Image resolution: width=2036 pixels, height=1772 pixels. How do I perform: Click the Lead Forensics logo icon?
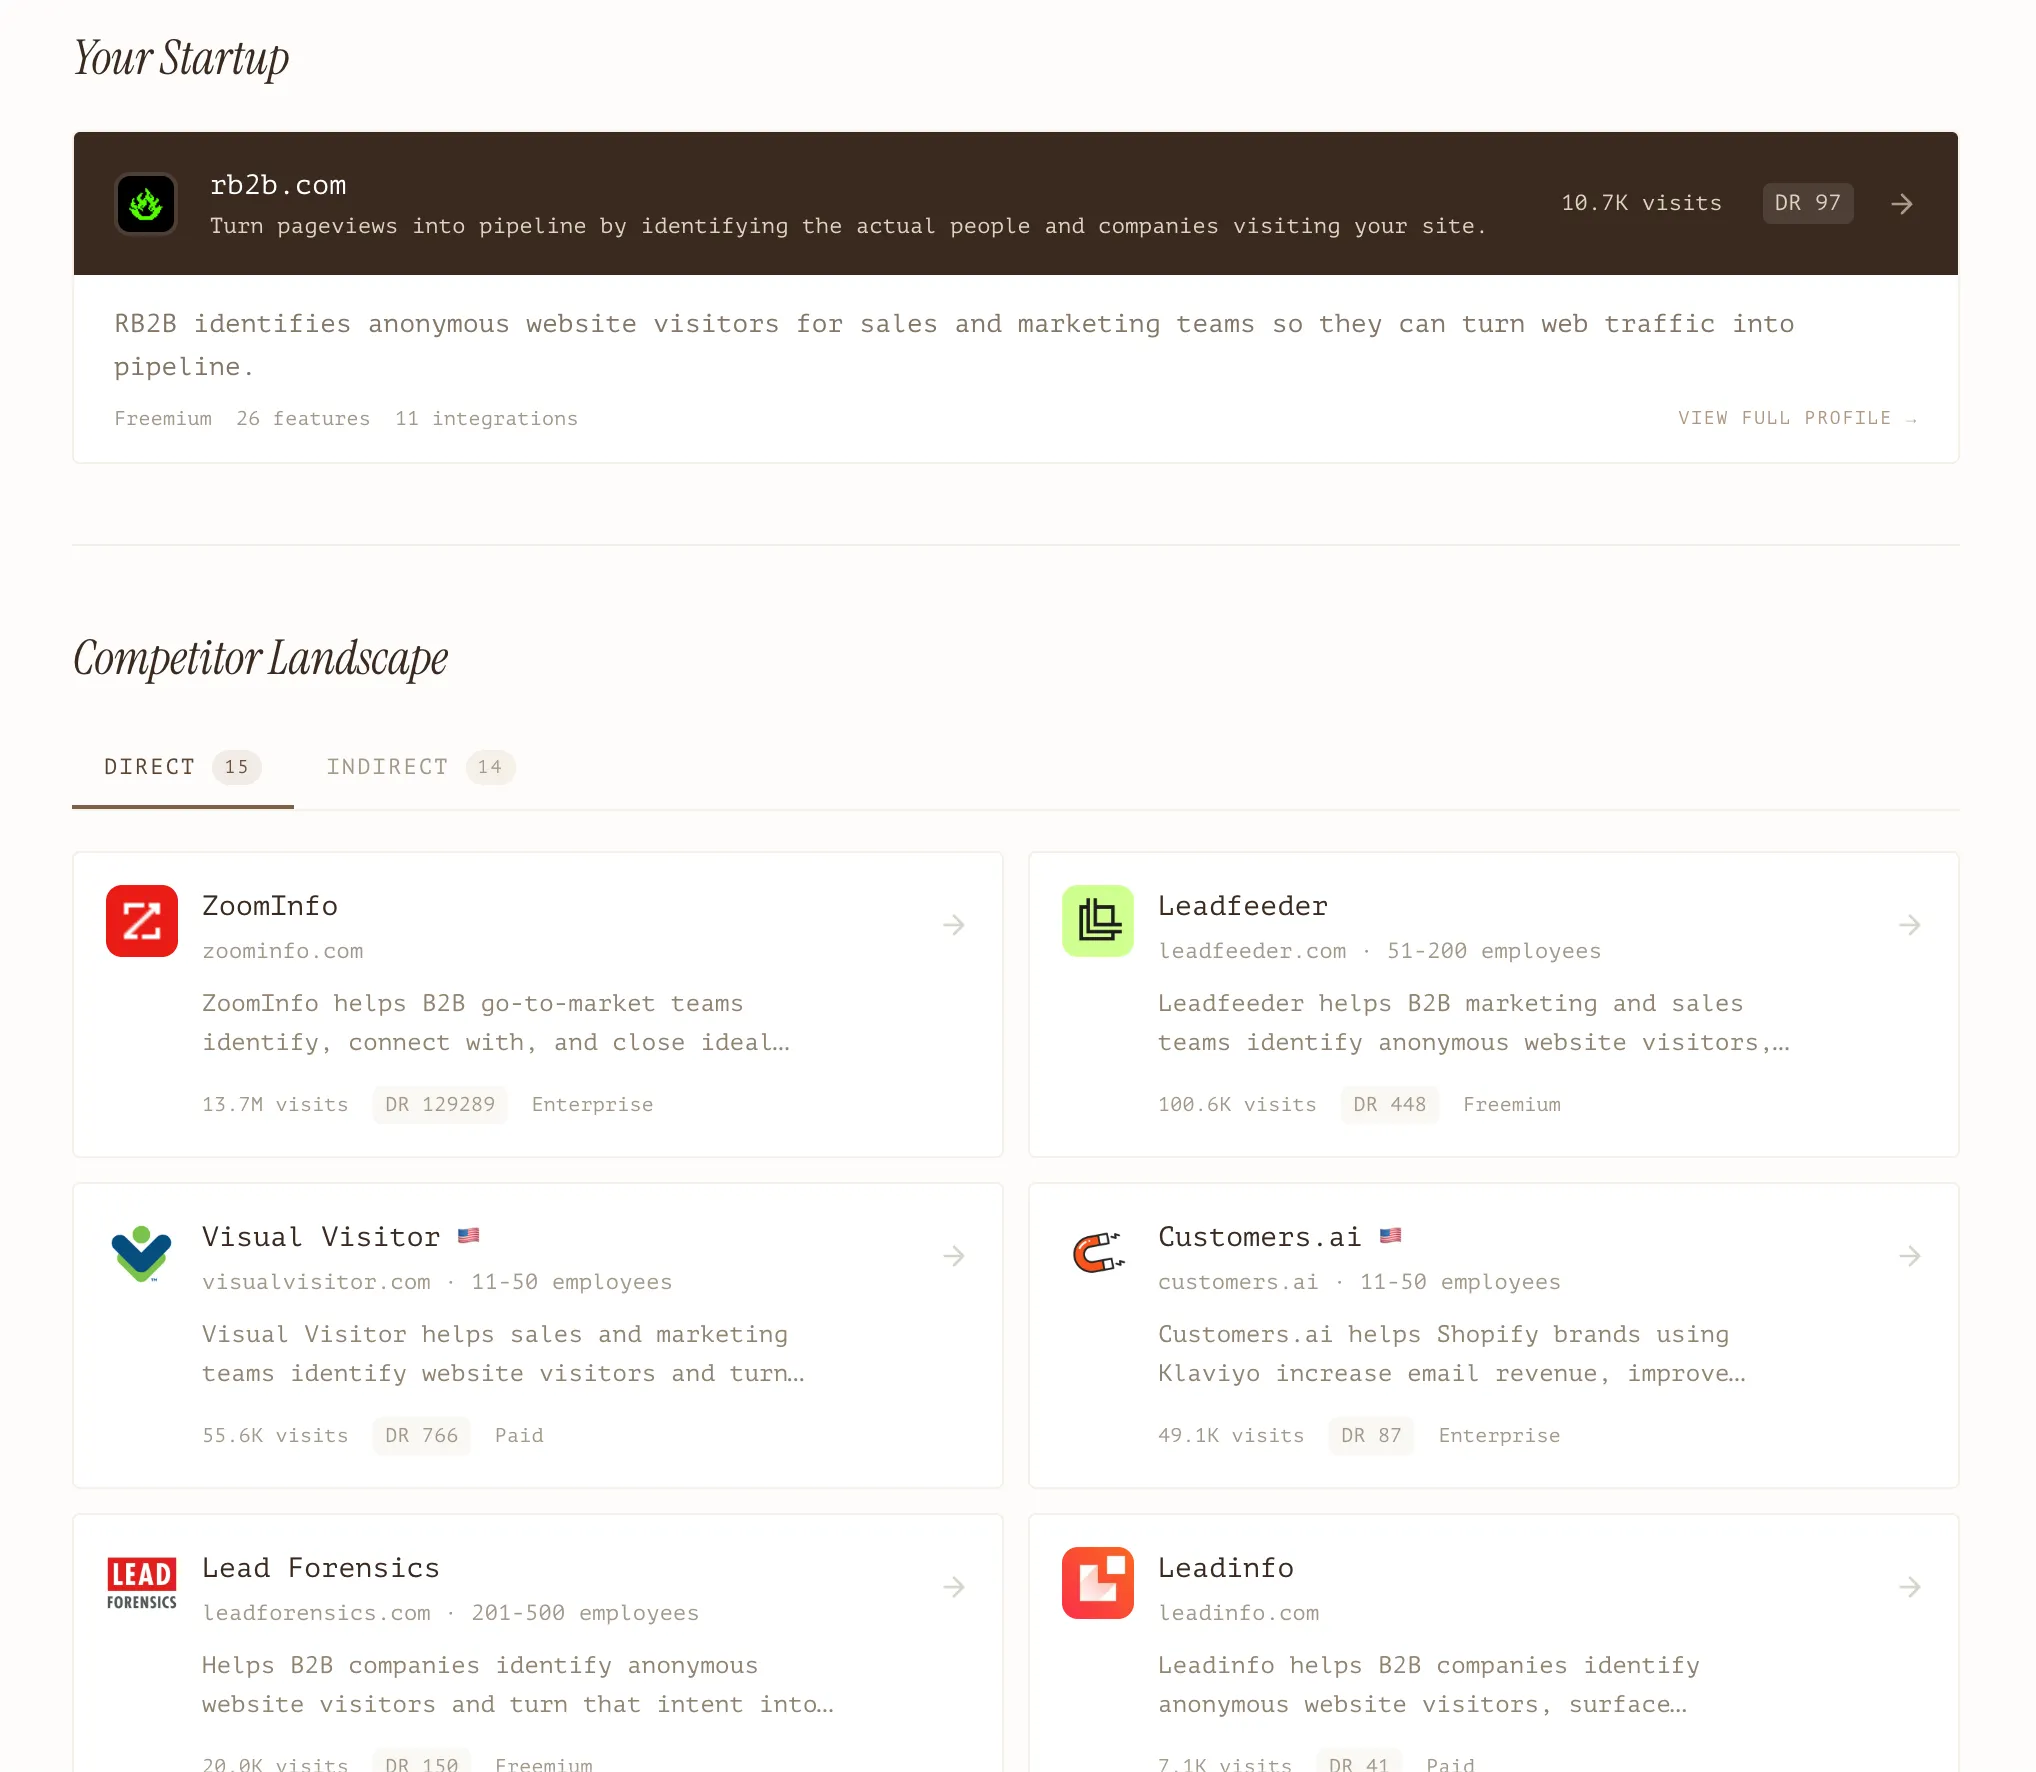(141, 1583)
